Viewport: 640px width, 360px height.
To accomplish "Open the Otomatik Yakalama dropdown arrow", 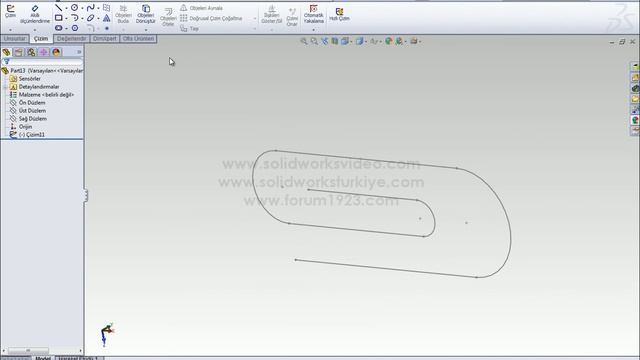I will pos(313,30).
